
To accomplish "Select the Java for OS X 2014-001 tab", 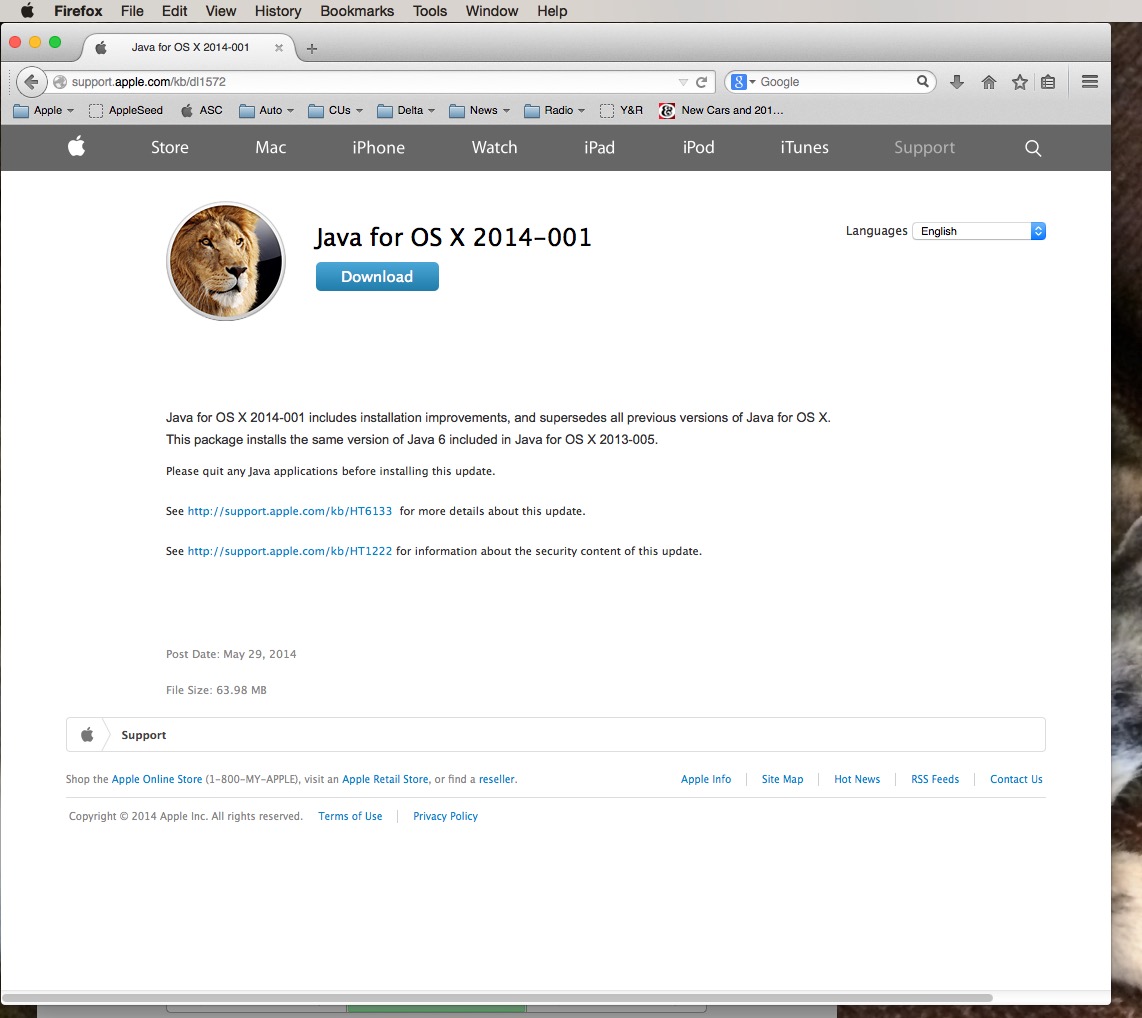I will [x=189, y=47].
